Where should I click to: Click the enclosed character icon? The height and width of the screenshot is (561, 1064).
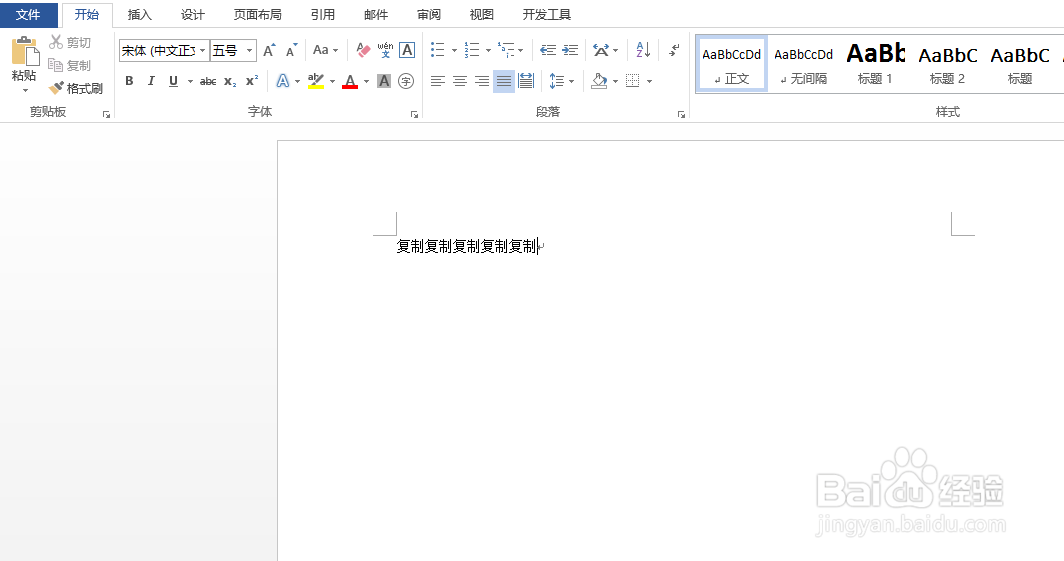[406, 81]
